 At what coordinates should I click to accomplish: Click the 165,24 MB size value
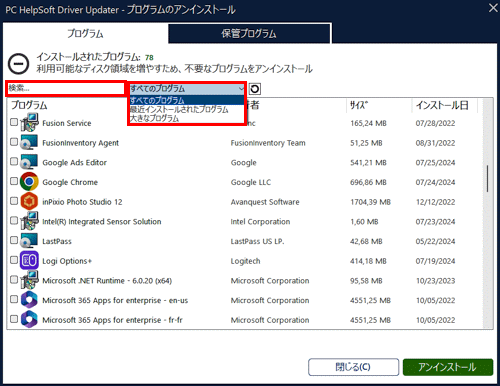[368, 123]
